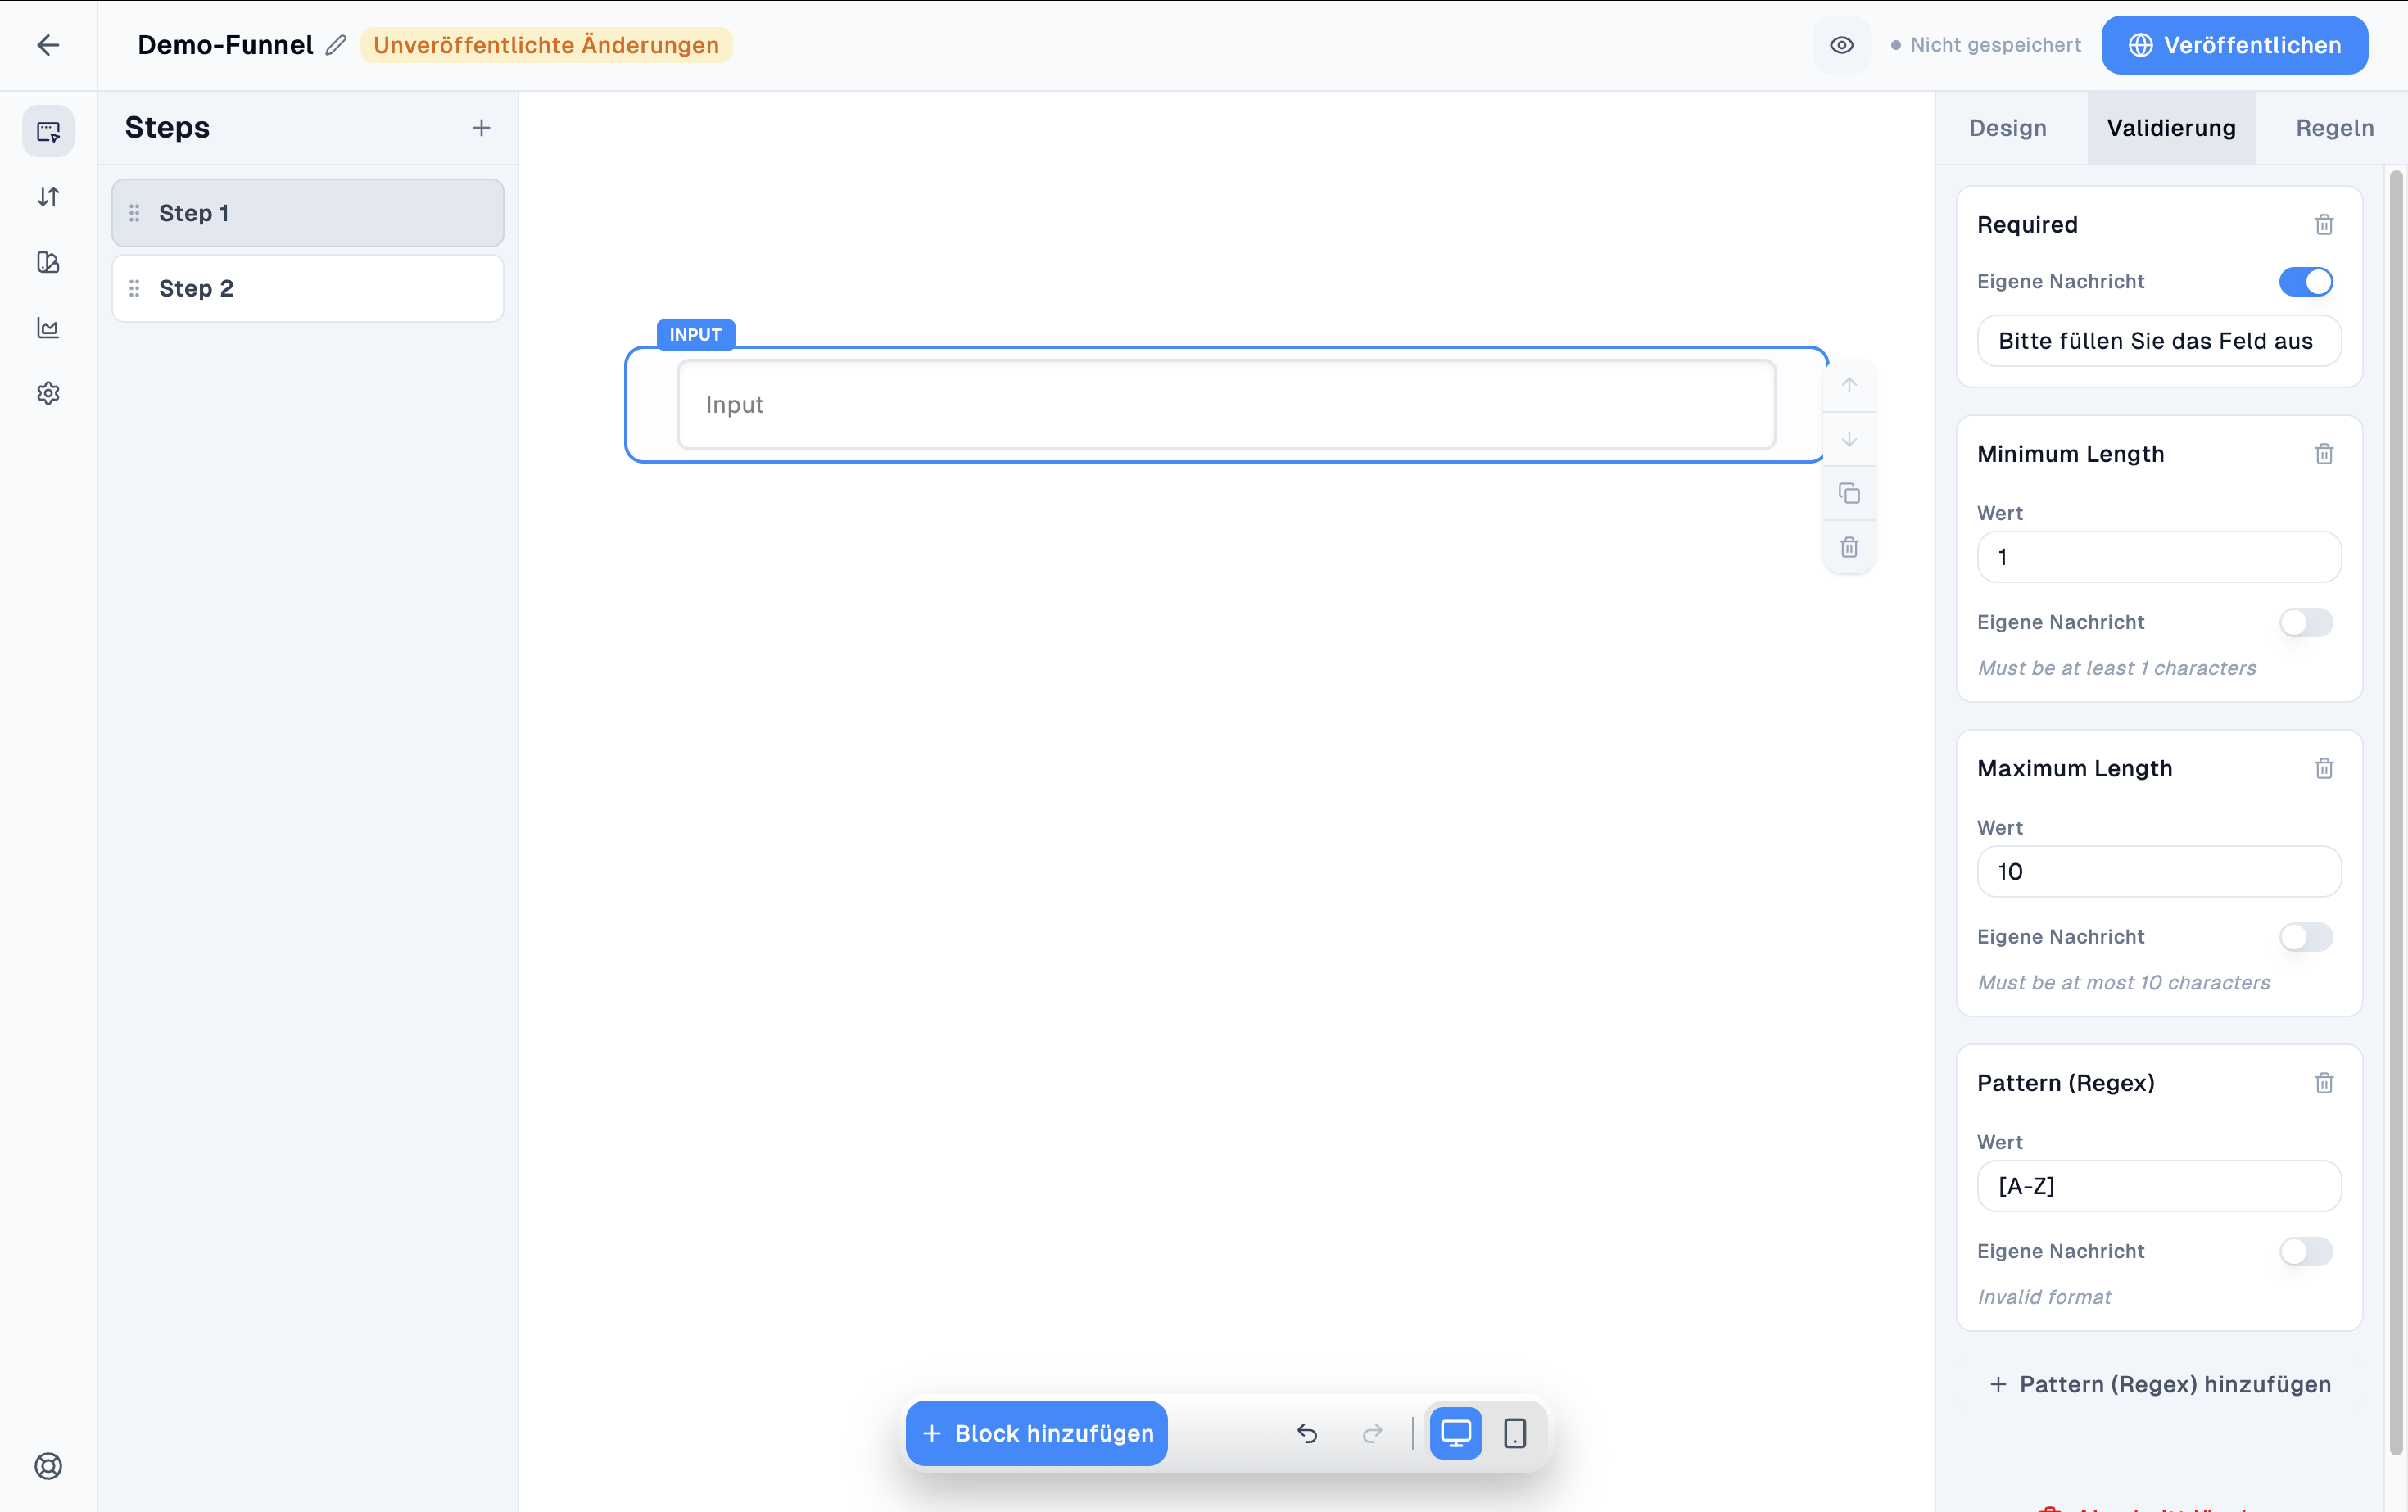Add another rule via Pattern (Regex) hinzufügen

[x=2160, y=1384]
